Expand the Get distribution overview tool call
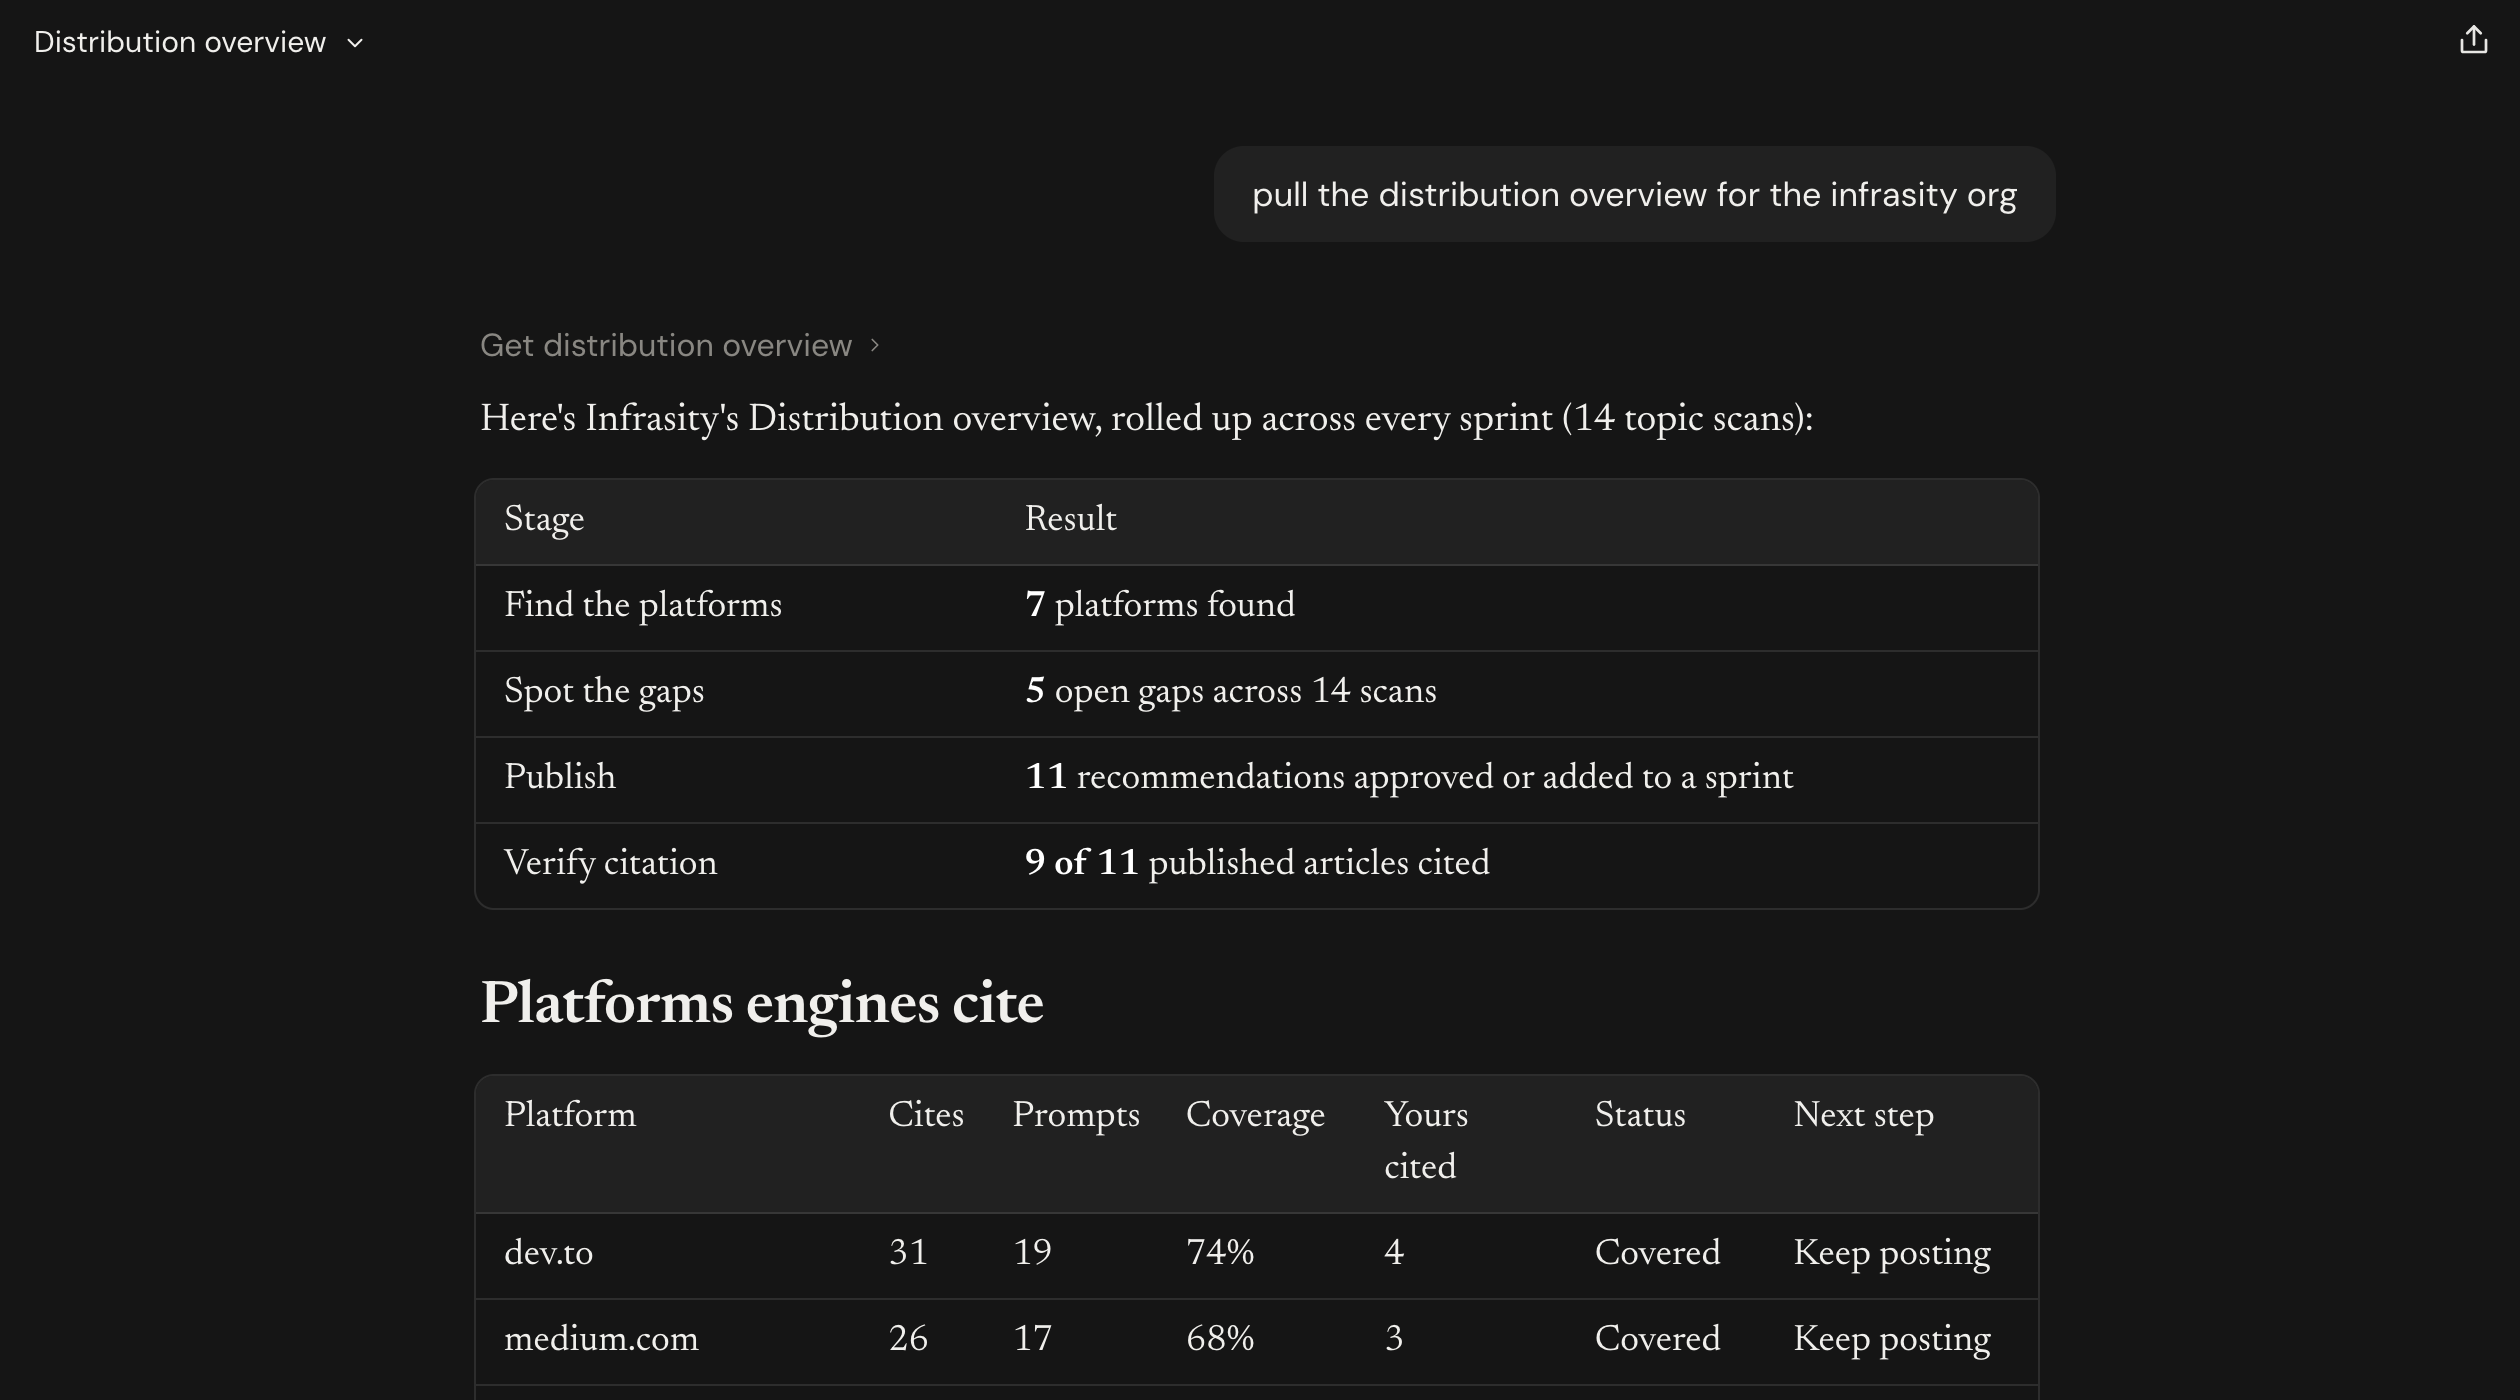 pos(680,345)
